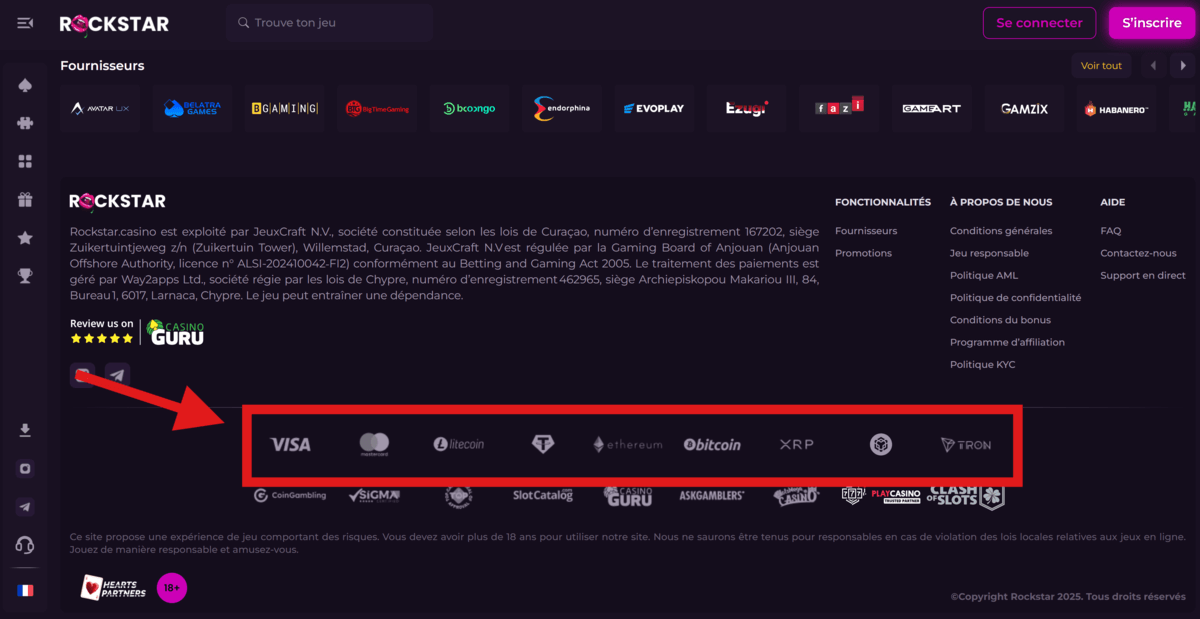Select the Gamzix provider logo
1200x619 pixels.
(x=1024, y=108)
